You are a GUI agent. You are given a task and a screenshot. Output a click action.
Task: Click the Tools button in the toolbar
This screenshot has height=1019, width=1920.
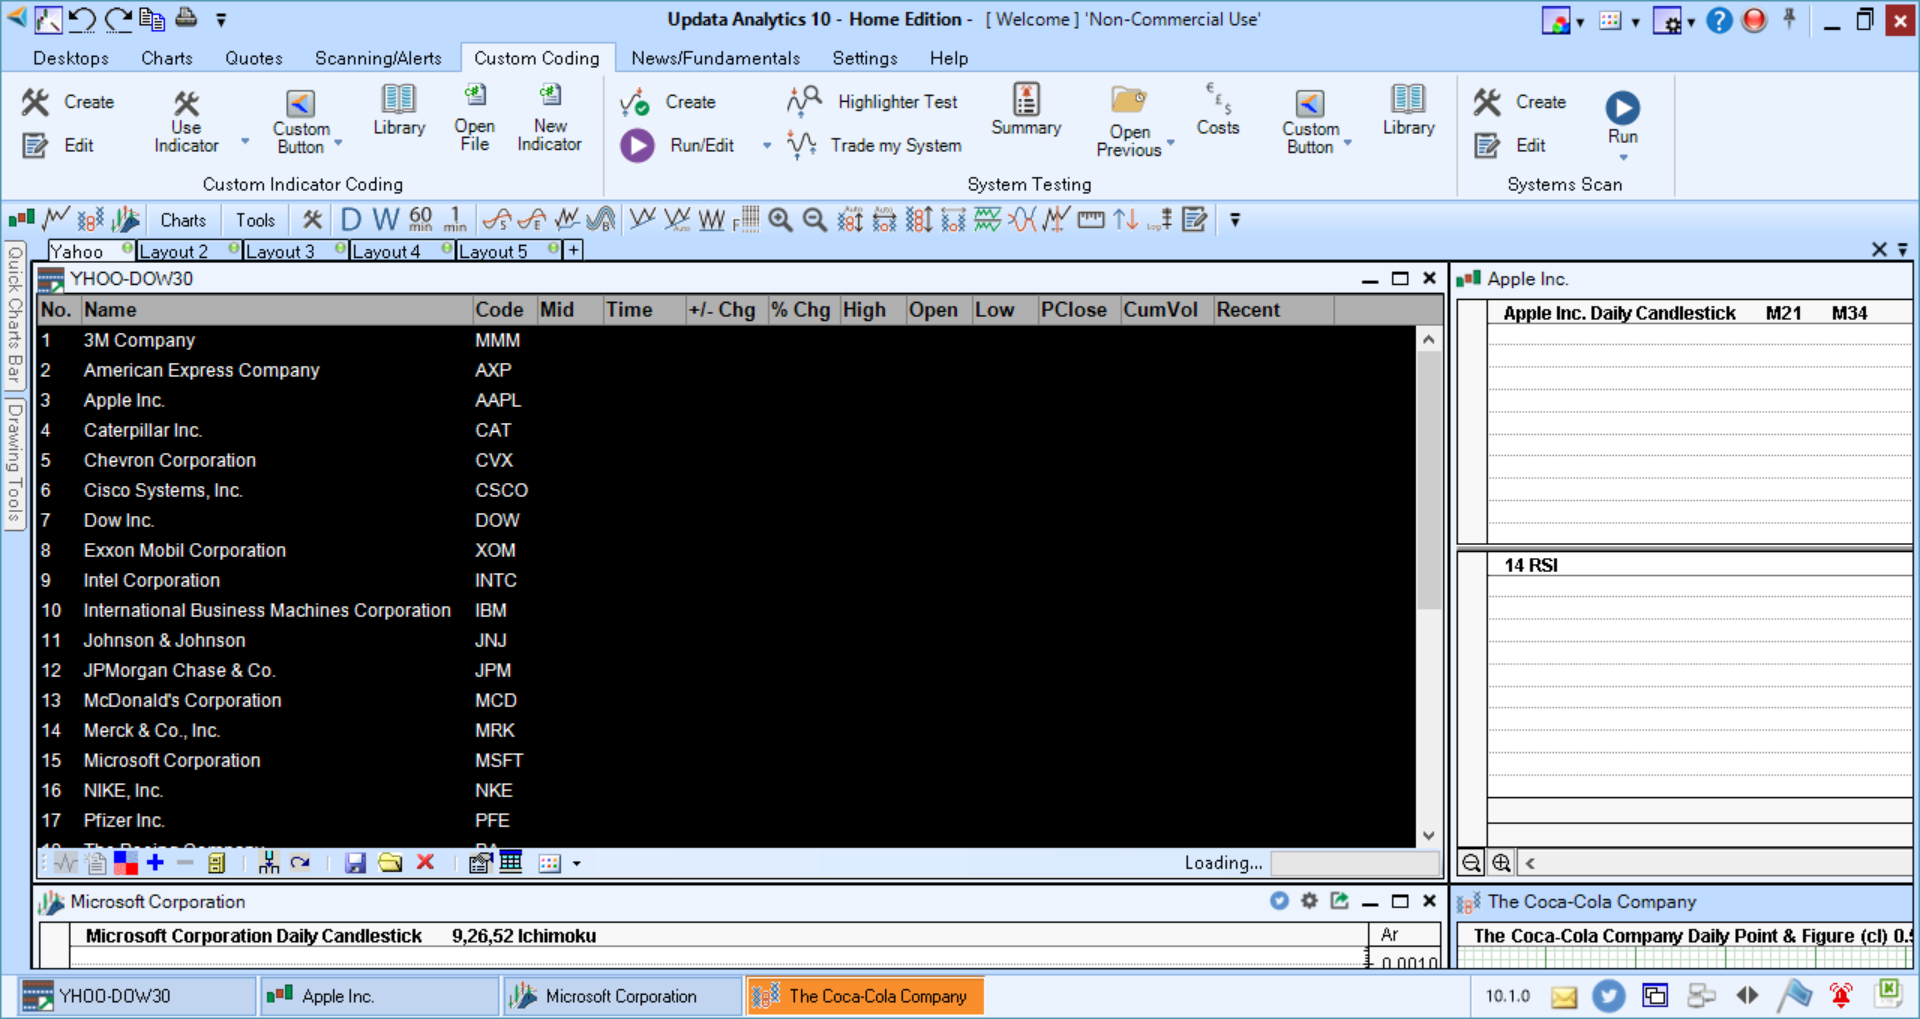tap(255, 220)
